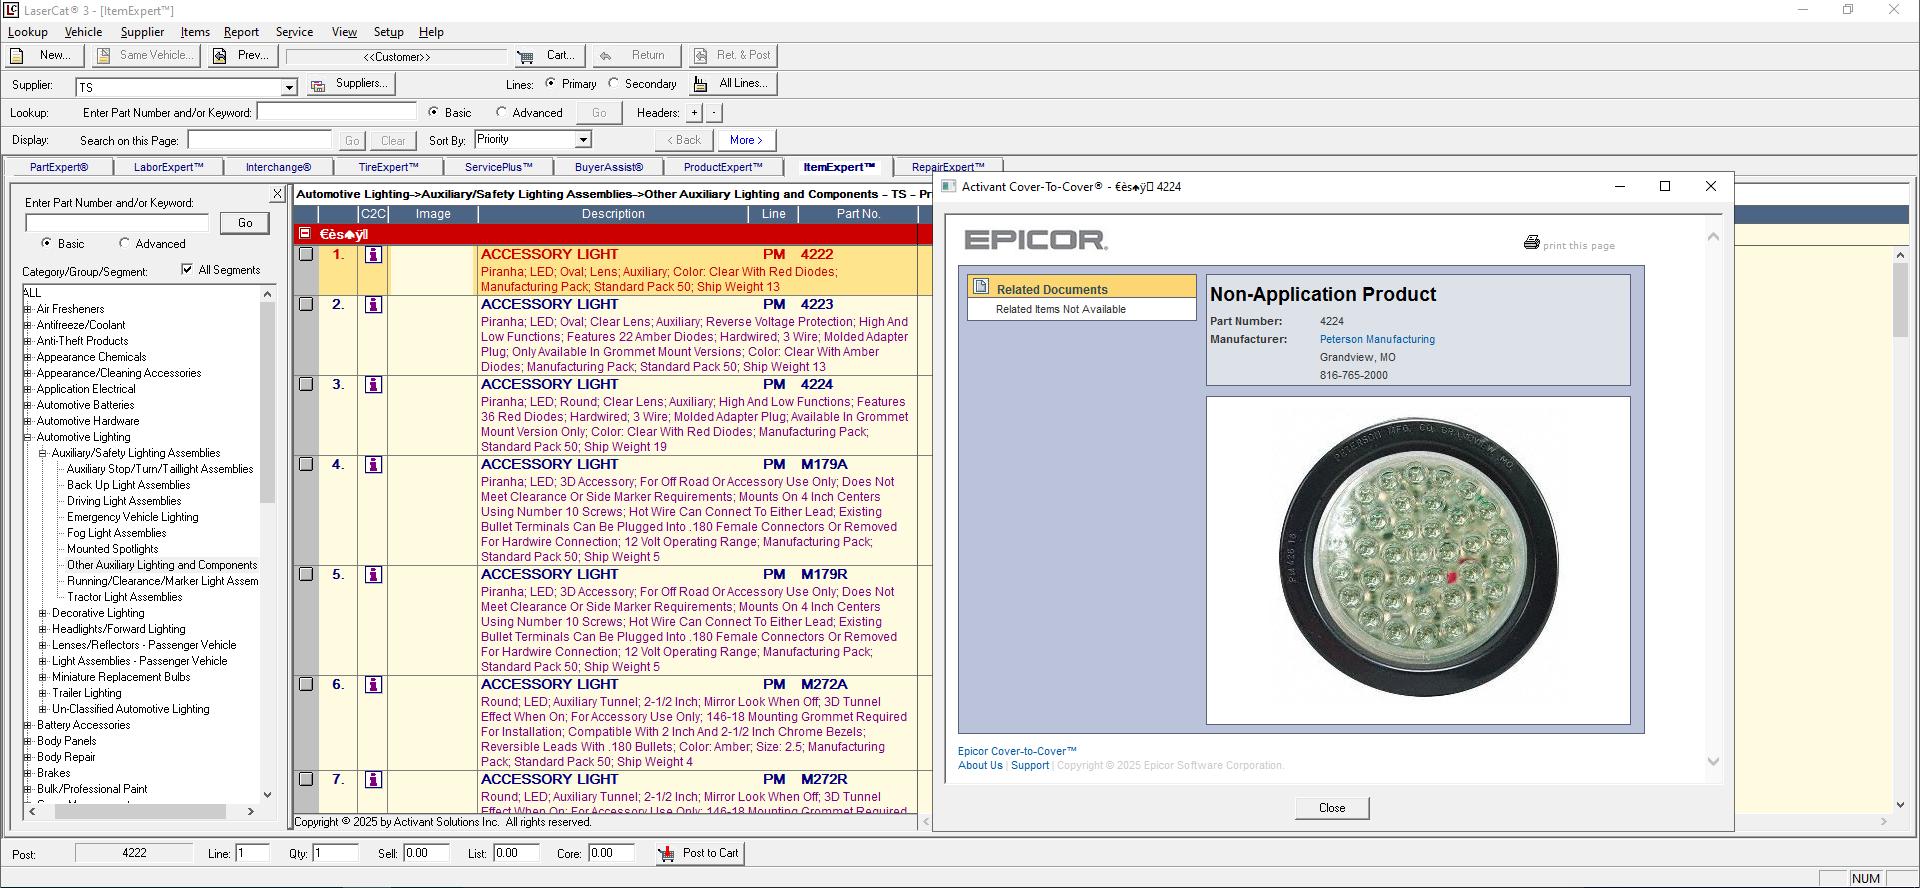
Task: Click the category tree horizontal scrollbar
Action: pyautogui.click(x=140, y=812)
